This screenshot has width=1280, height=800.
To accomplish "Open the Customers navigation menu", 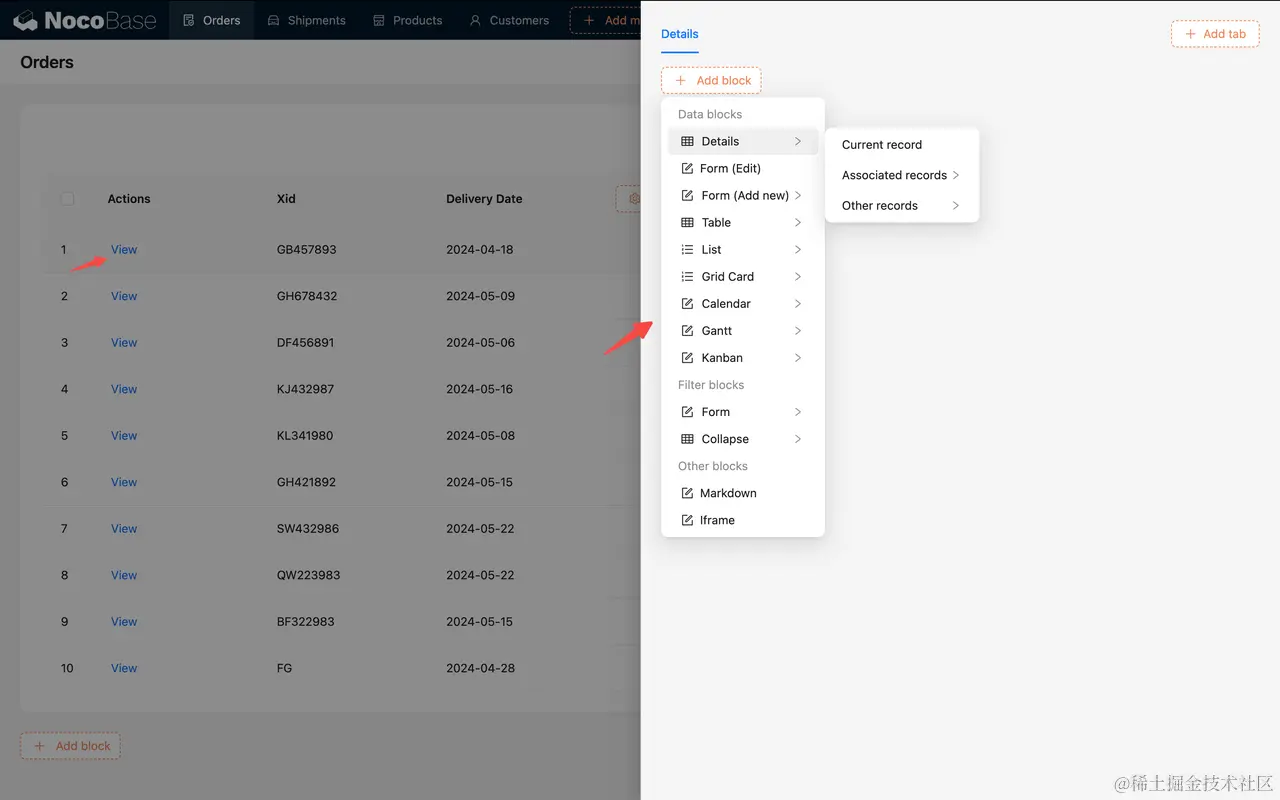I will click(x=509, y=20).
